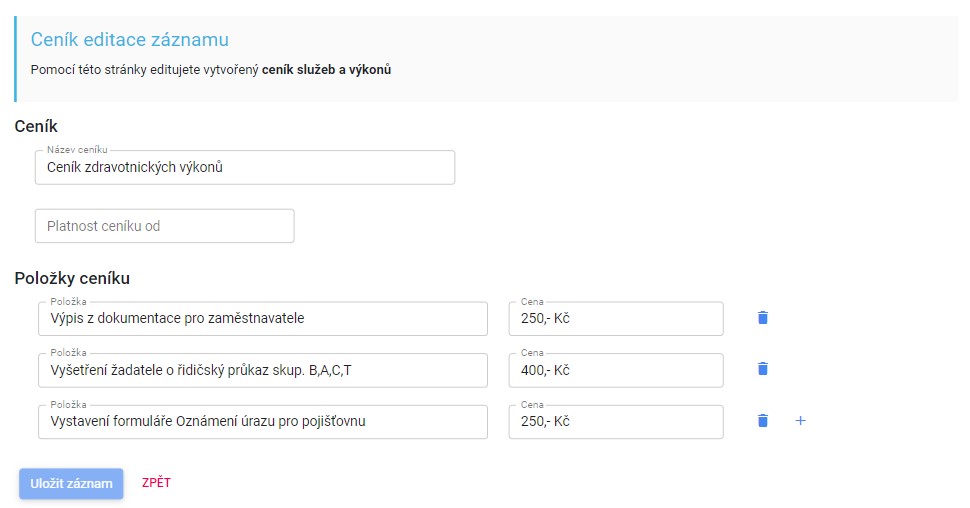Edit the Vystavení formuláře Oznámení úrazu item

coord(263,421)
